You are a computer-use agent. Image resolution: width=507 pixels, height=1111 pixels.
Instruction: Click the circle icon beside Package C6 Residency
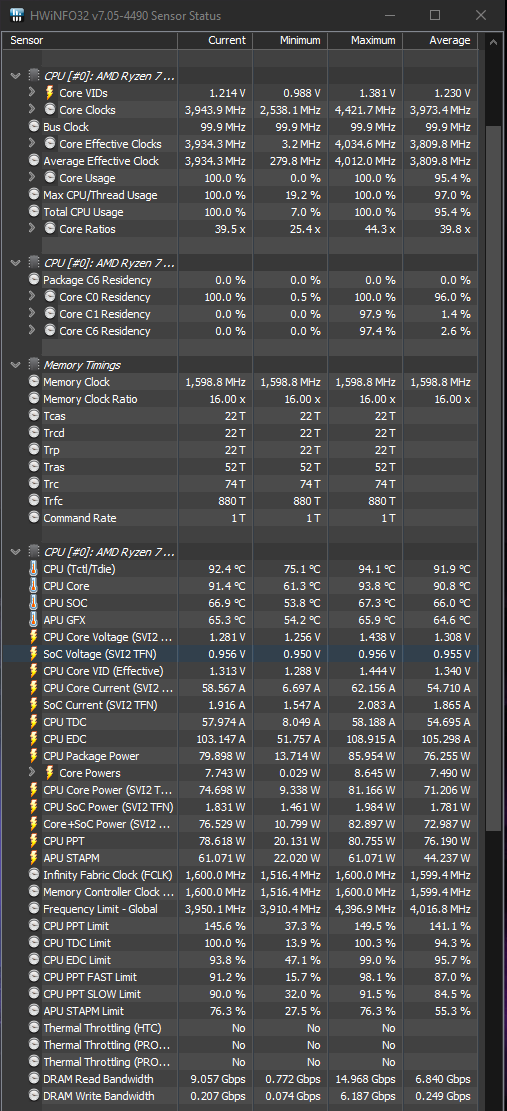click(x=34, y=280)
